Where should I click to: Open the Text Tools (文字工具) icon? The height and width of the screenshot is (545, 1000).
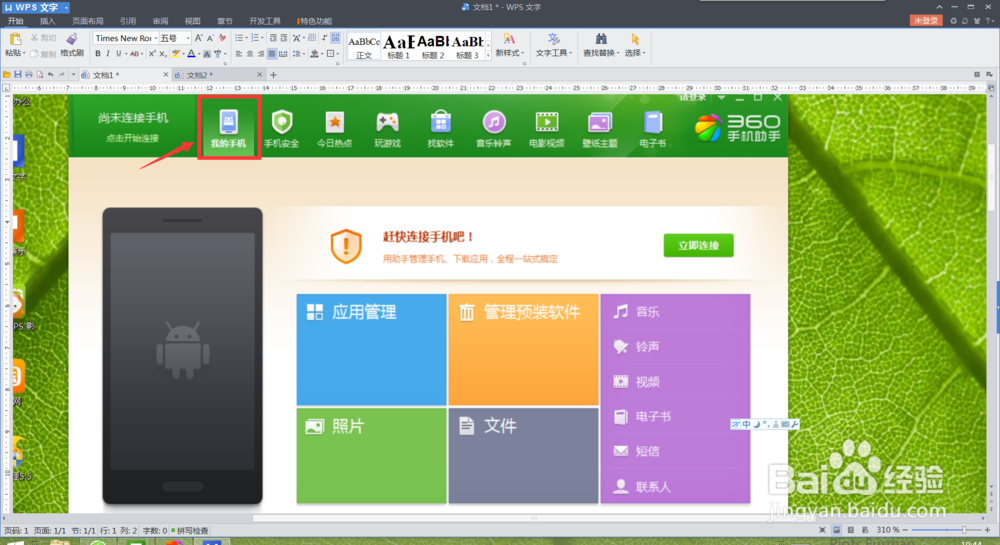pos(553,40)
